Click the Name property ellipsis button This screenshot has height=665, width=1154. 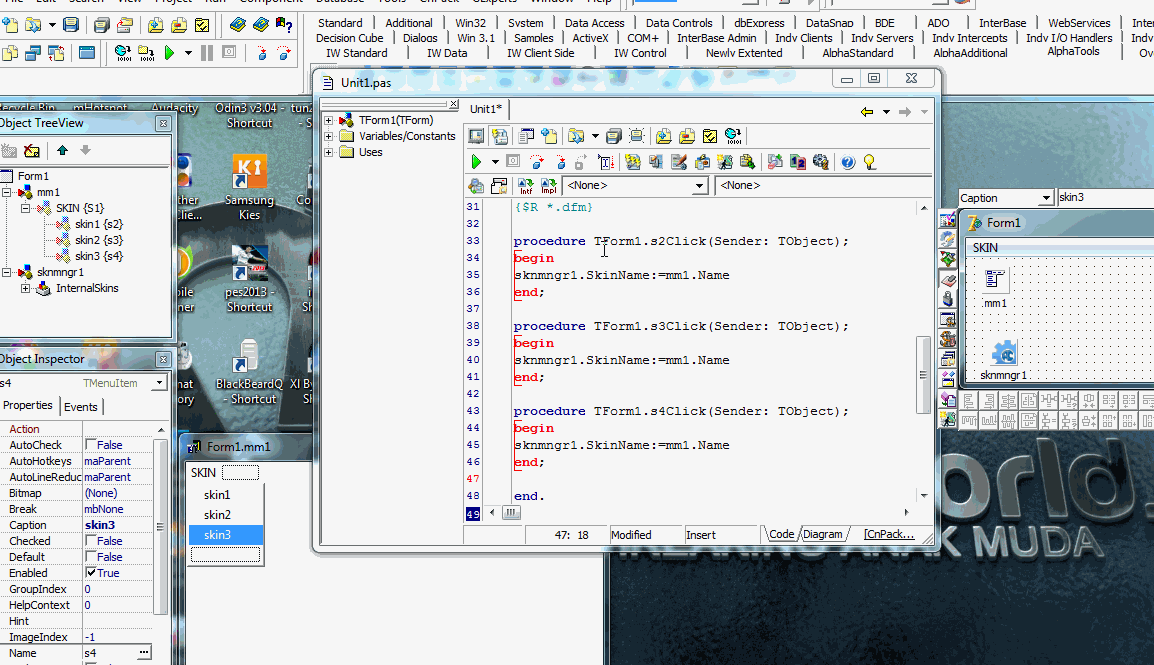point(145,652)
